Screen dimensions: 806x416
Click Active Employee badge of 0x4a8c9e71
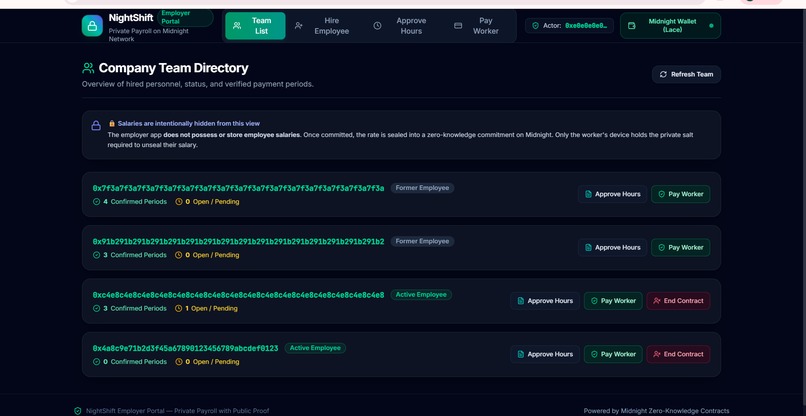pos(315,348)
